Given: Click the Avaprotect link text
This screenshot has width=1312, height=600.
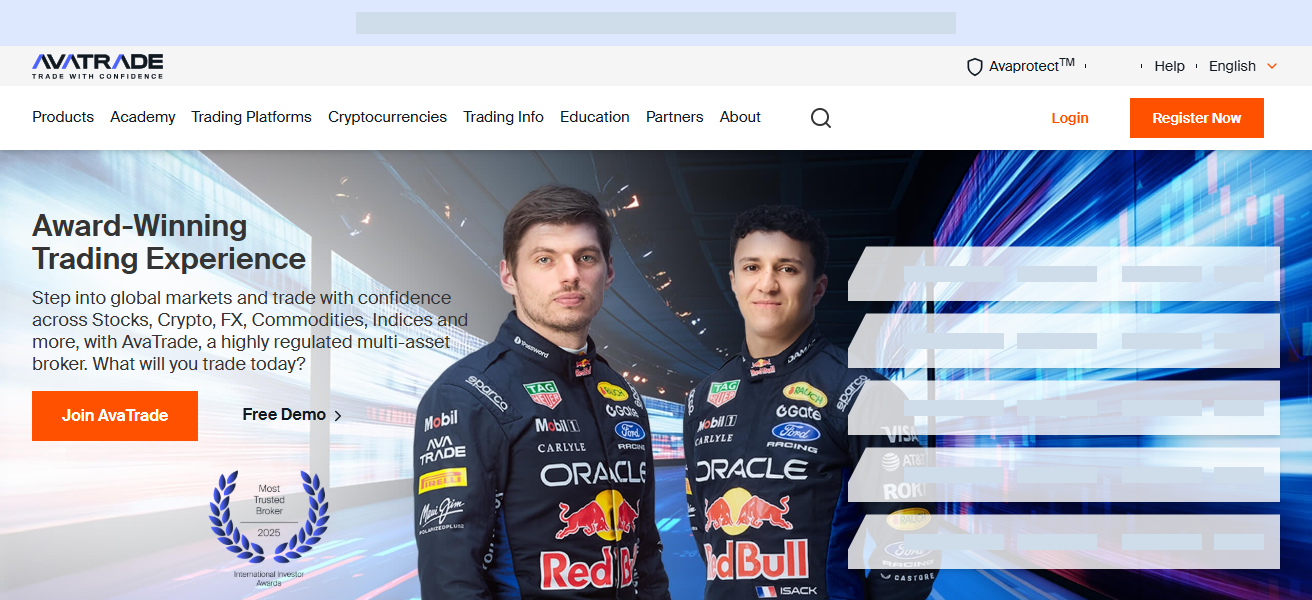Looking at the screenshot, I should 1031,65.
